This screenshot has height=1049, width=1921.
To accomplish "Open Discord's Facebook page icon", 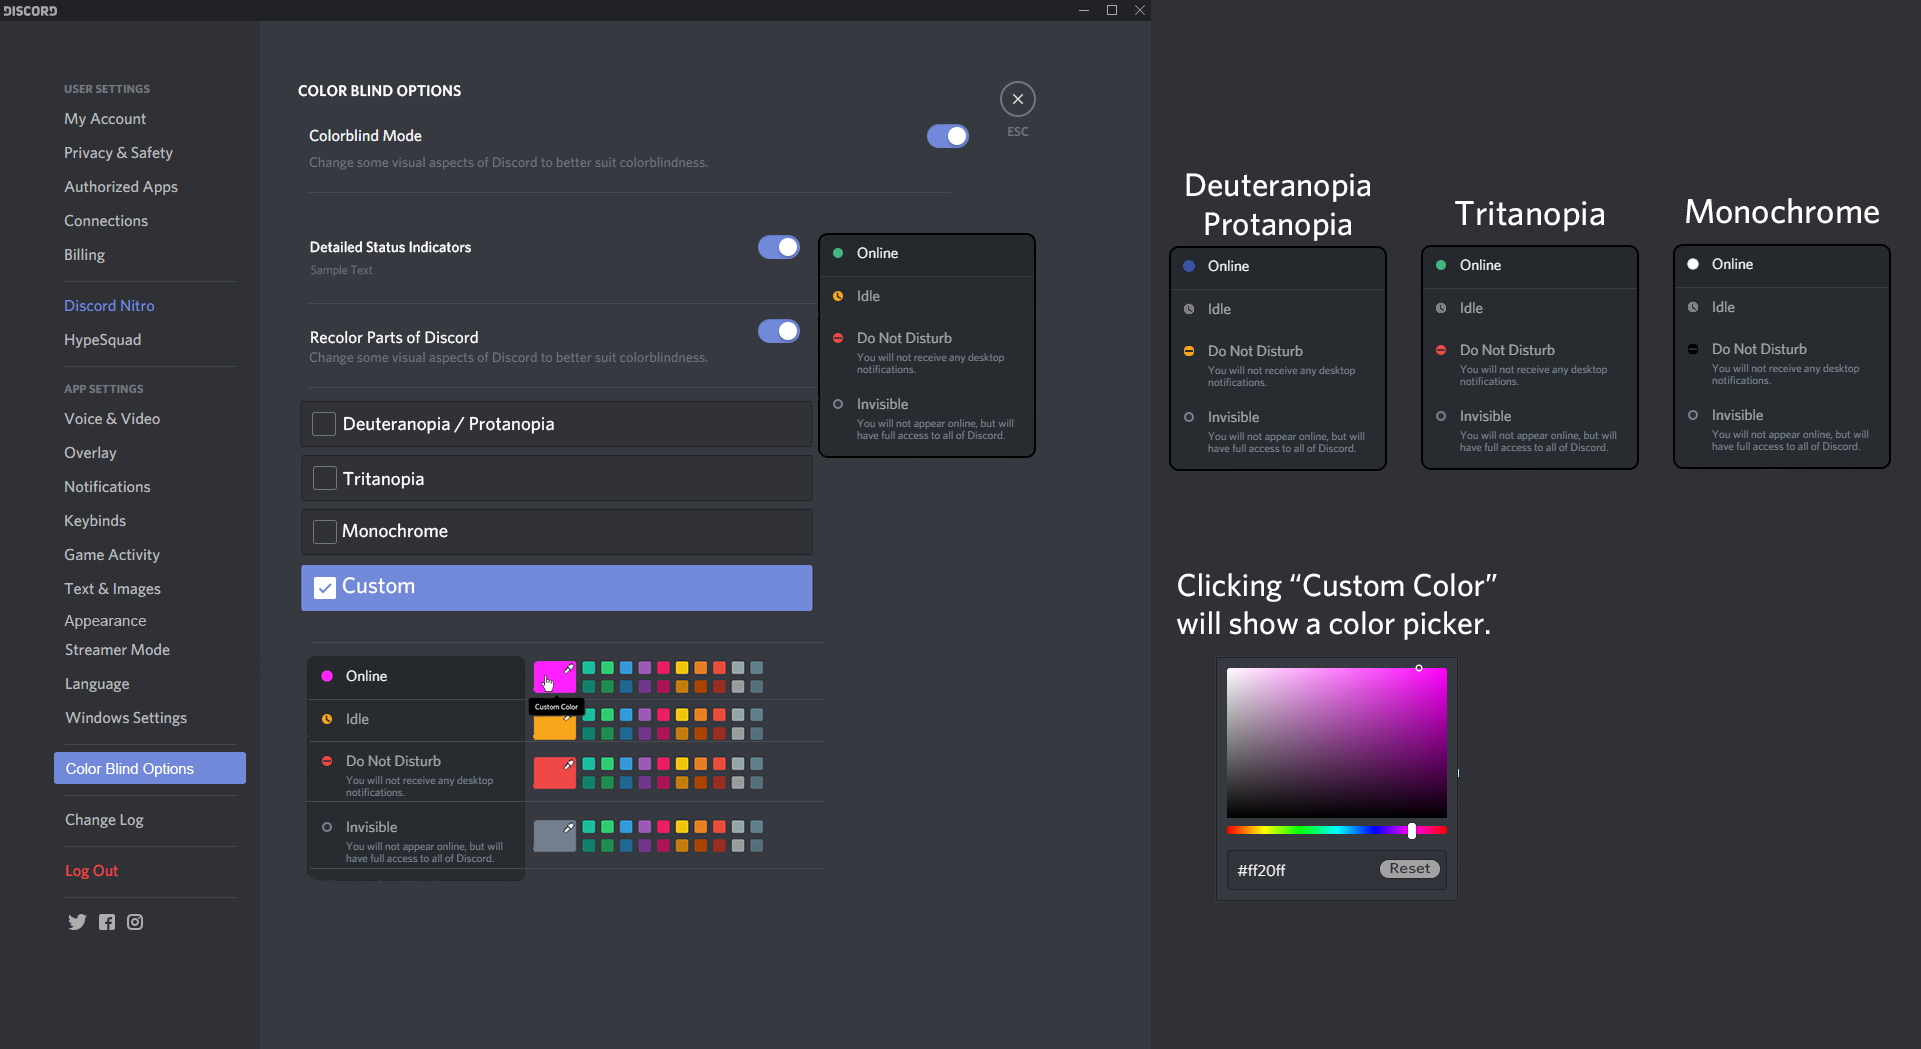I will pos(107,922).
